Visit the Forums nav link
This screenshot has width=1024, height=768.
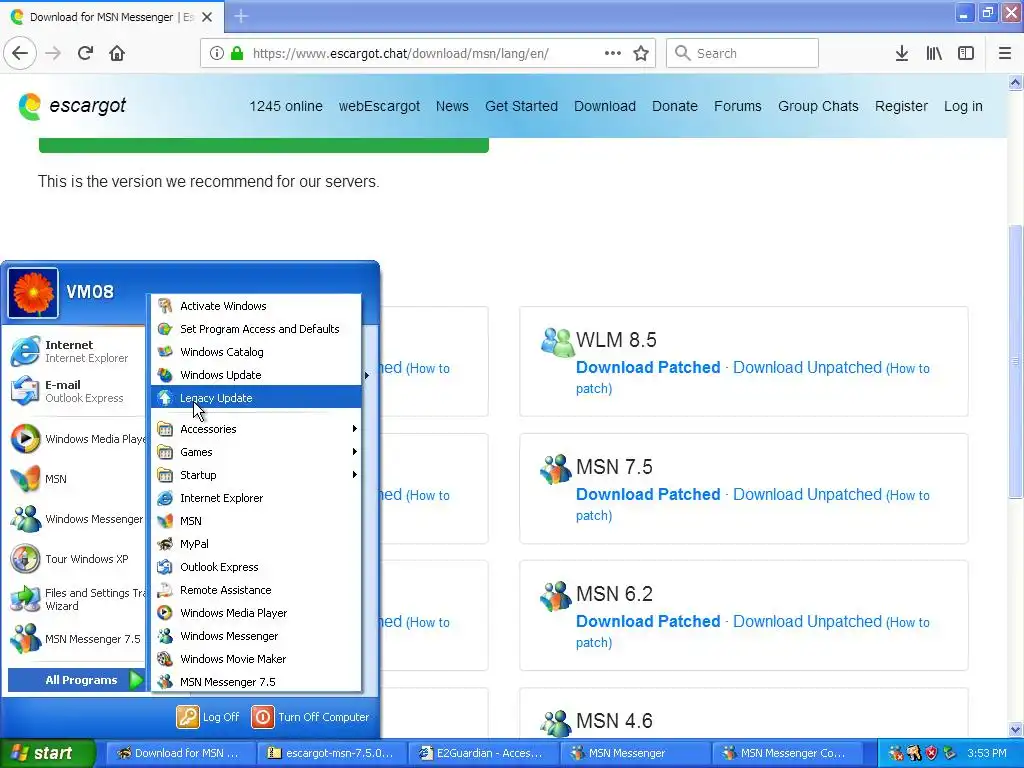click(x=737, y=106)
